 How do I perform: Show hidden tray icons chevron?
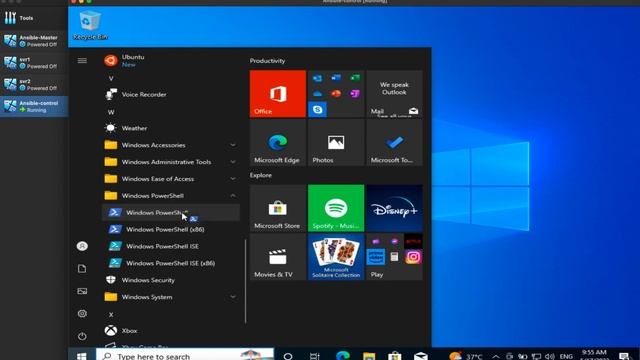pyautogui.click(x=496, y=356)
